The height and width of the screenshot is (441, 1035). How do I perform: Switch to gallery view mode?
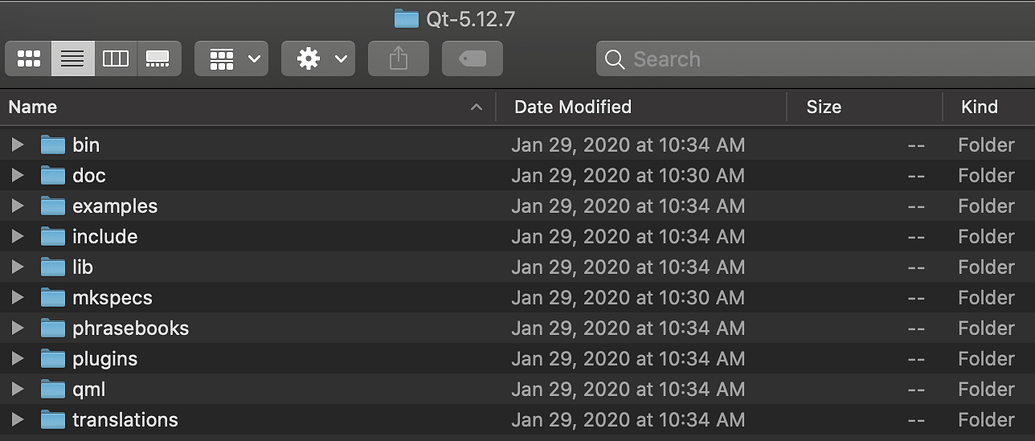click(x=158, y=59)
